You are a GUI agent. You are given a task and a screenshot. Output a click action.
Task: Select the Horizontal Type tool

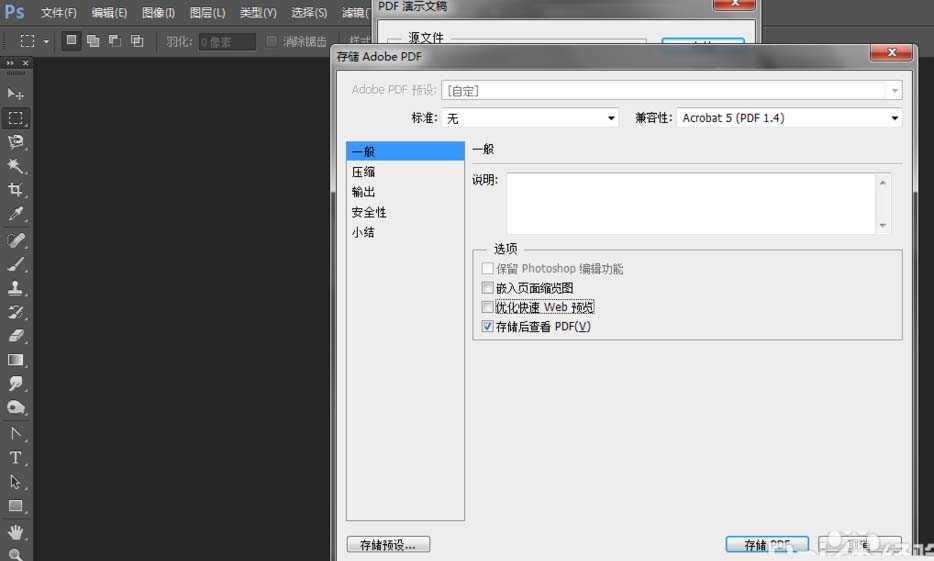coord(16,458)
